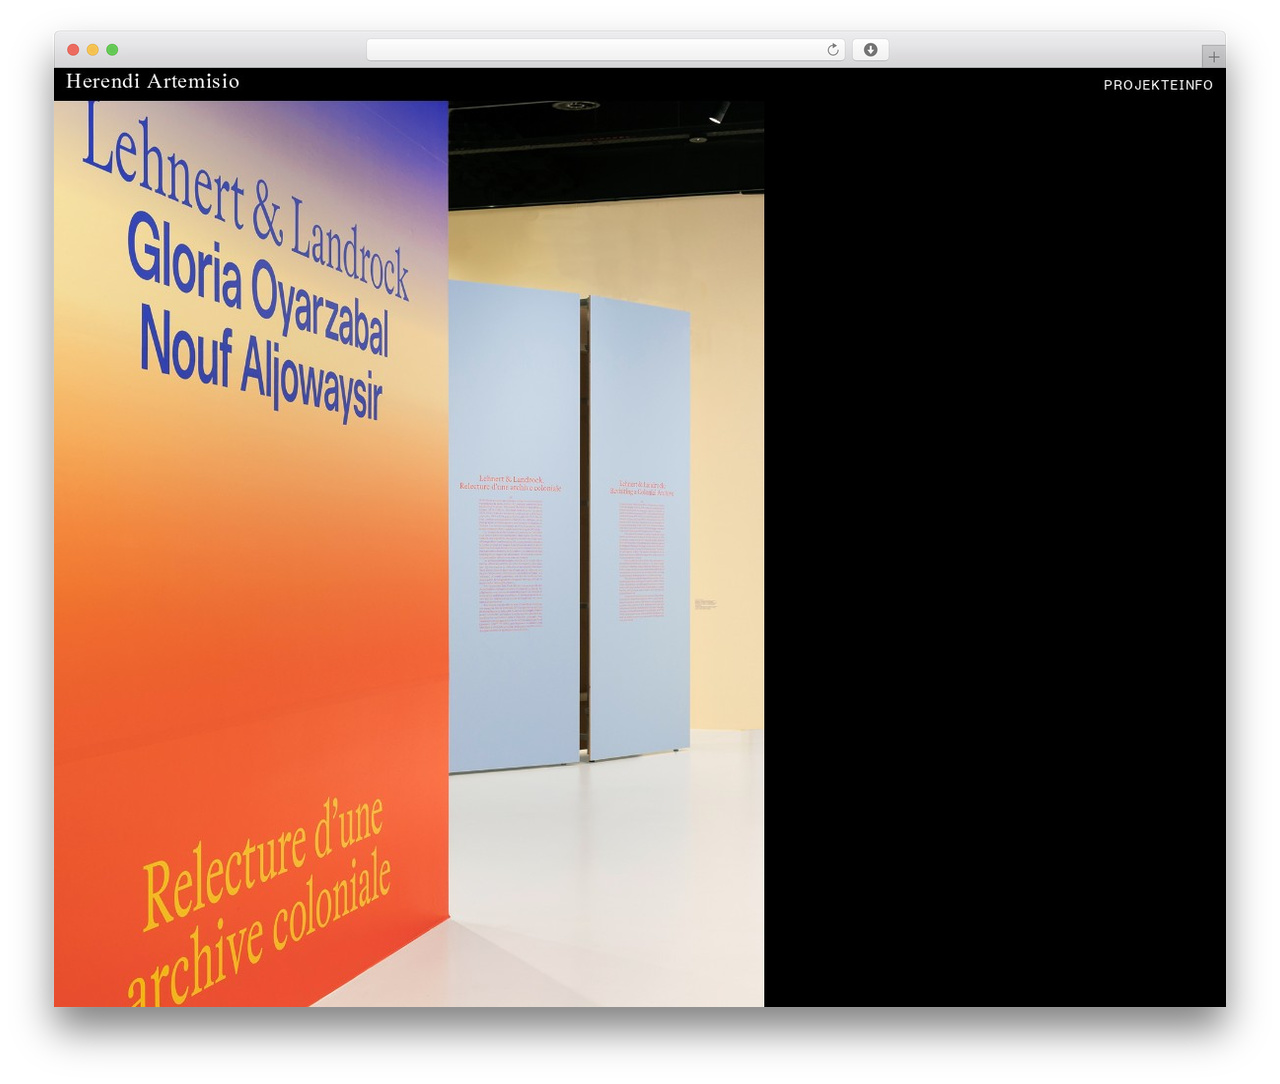Open the PROJEKTEINFO menu link
The height and width of the screenshot is (1084, 1280).
(1158, 85)
